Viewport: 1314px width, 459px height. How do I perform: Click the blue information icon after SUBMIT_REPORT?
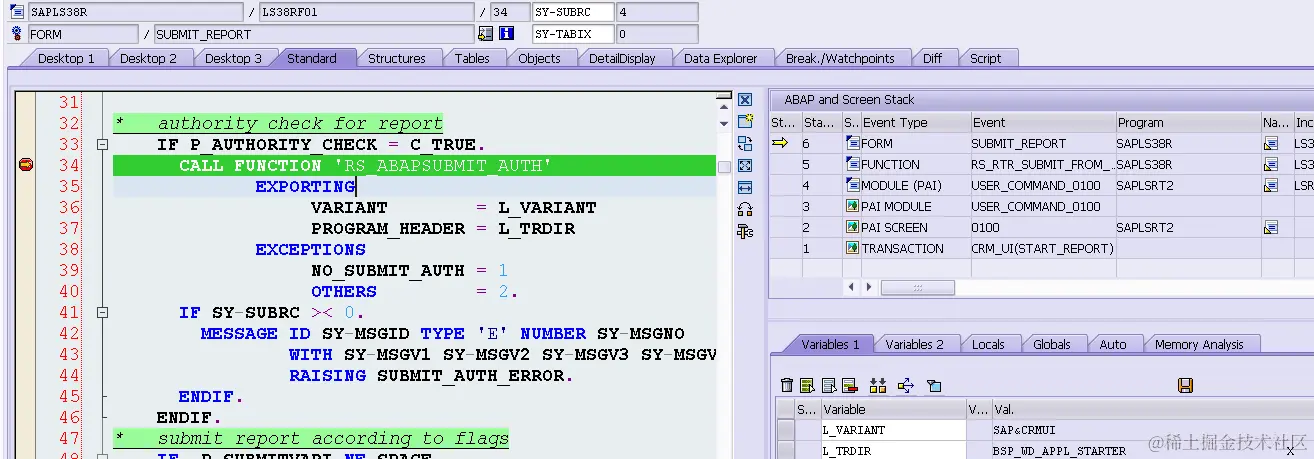(506, 34)
